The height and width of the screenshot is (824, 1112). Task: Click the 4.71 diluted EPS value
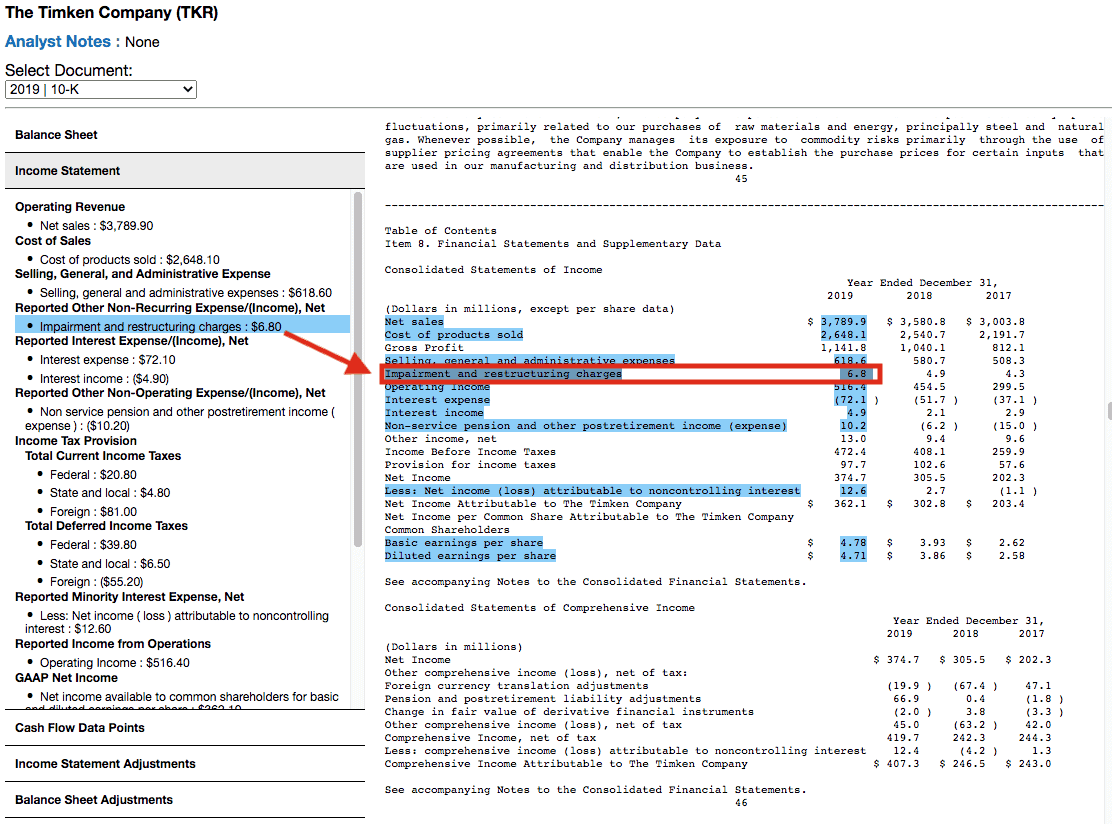(853, 556)
